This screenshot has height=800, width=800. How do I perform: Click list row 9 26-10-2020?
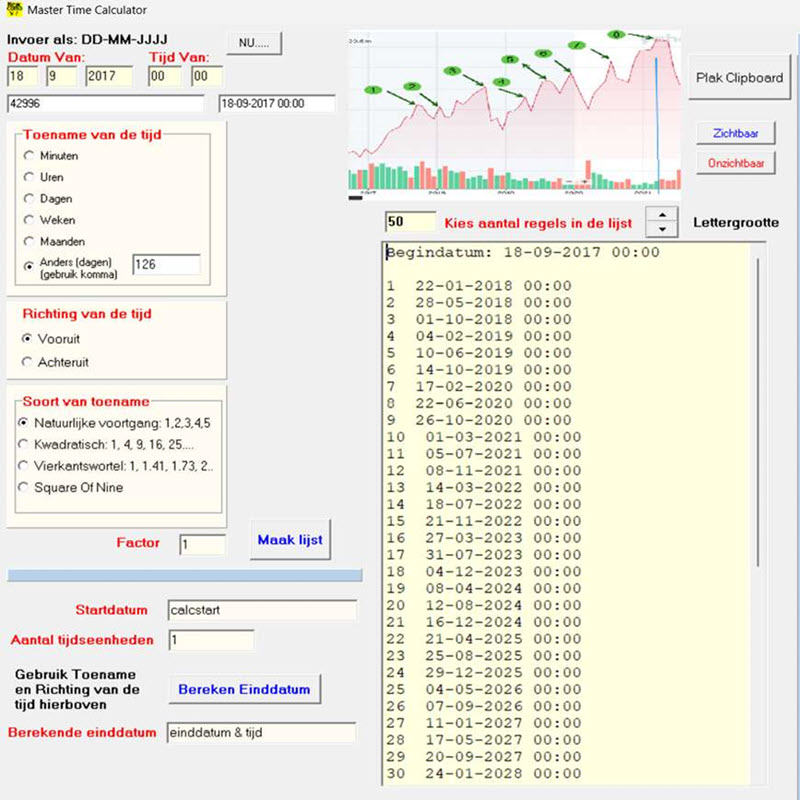pos(479,420)
